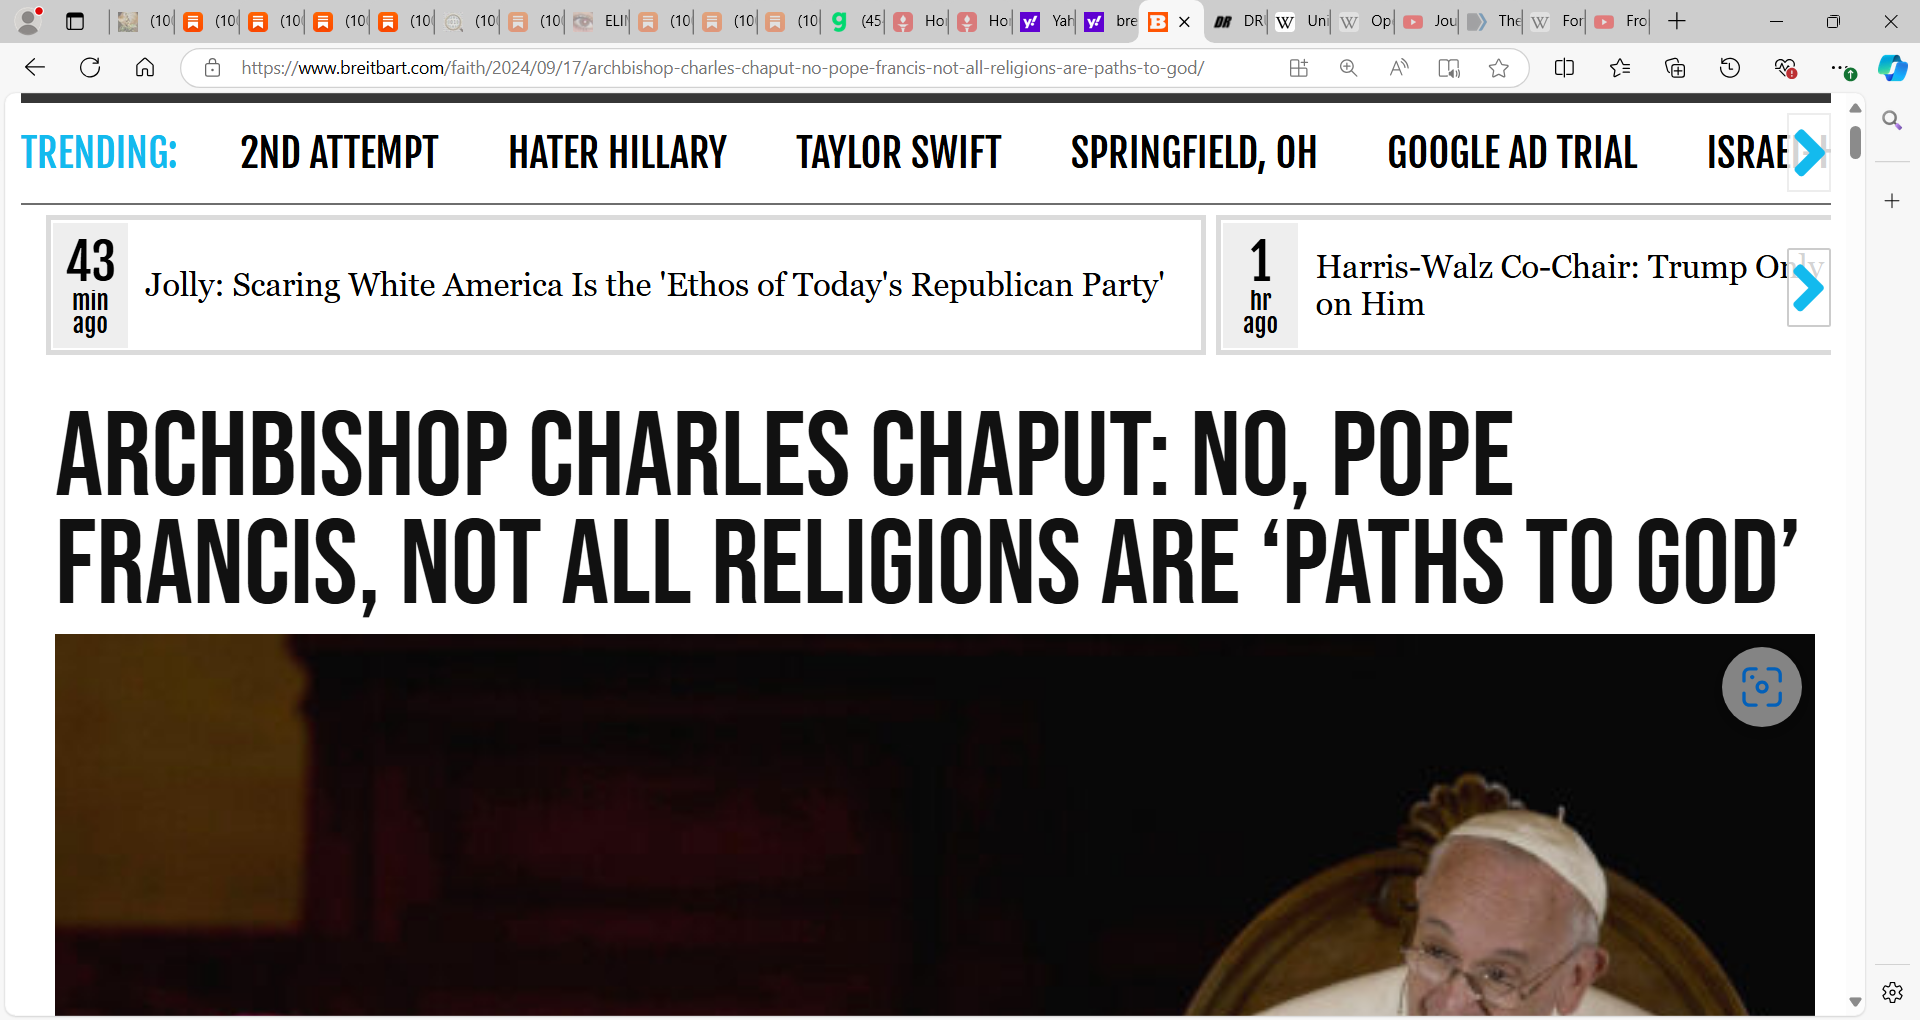Add this page to favorites
The height and width of the screenshot is (1020, 1920).
coord(1498,68)
